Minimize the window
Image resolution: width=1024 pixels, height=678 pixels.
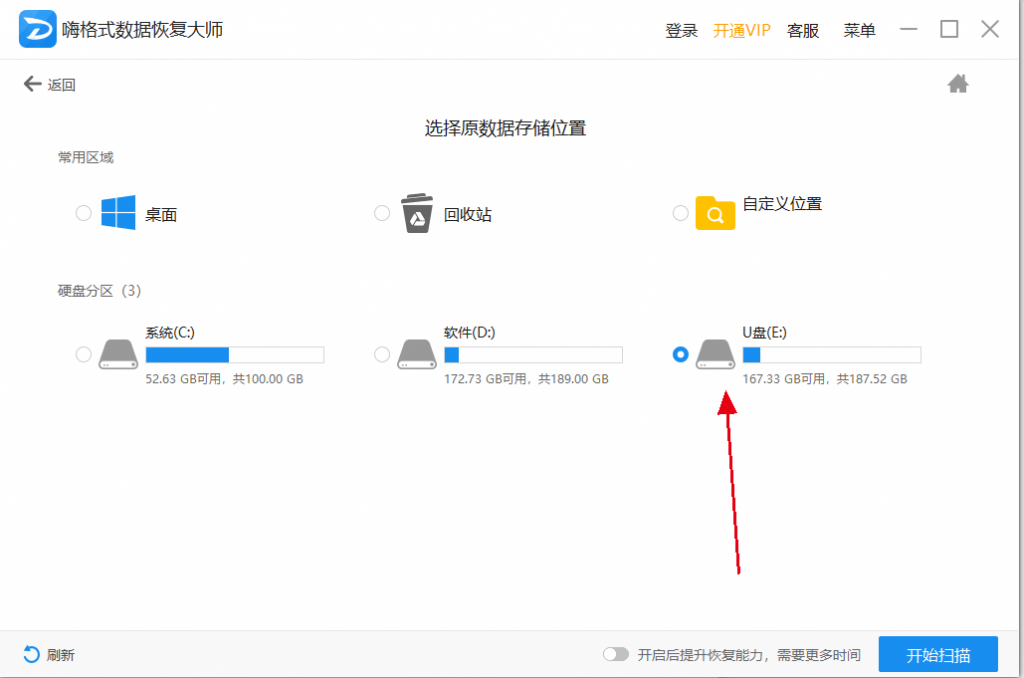[908, 29]
